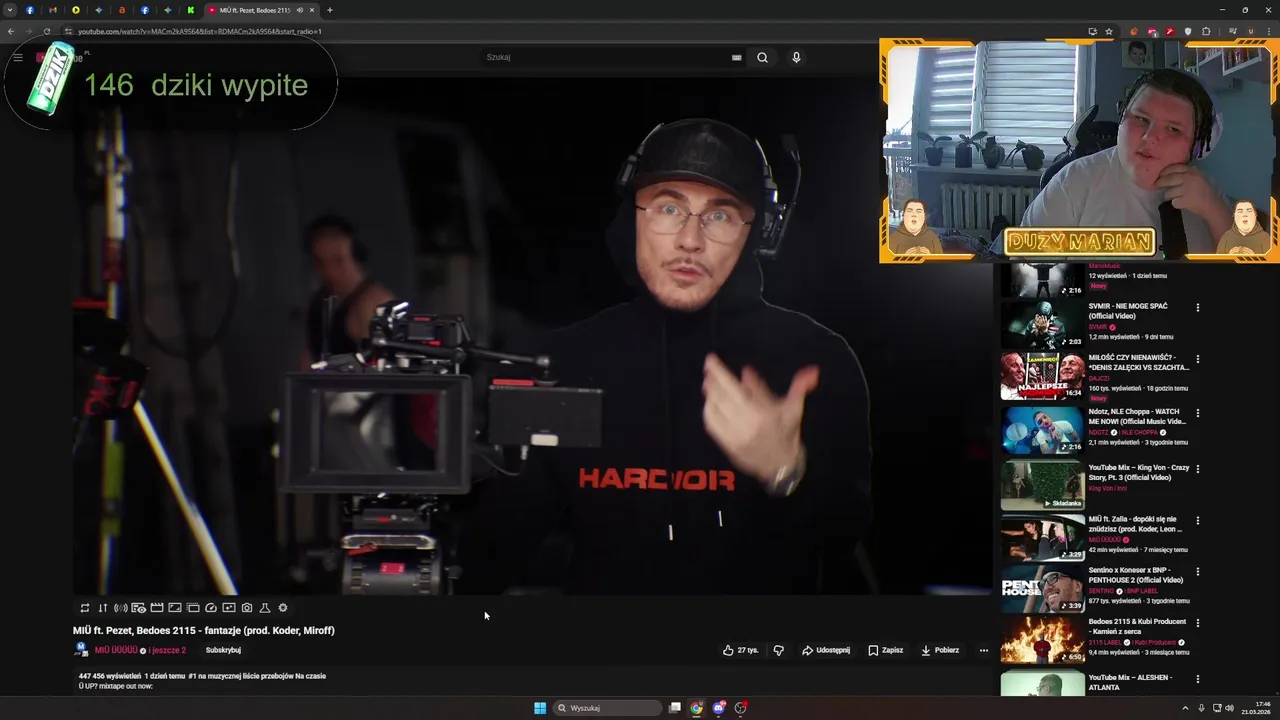The image size is (1280, 720).
Task: Open the playback speed gauge icon
Action: tap(211, 608)
